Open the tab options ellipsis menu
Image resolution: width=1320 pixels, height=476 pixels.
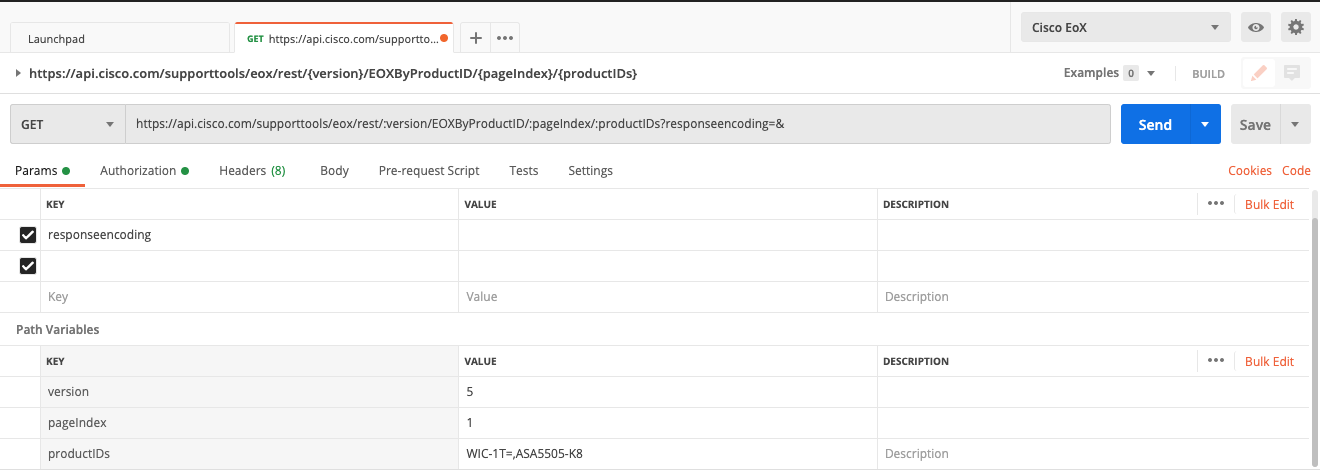click(x=505, y=38)
